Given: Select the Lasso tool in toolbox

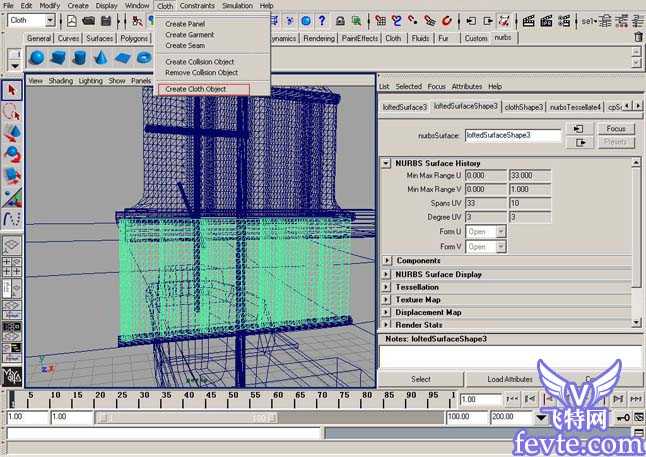Looking at the screenshot, I should pyautogui.click(x=12, y=112).
